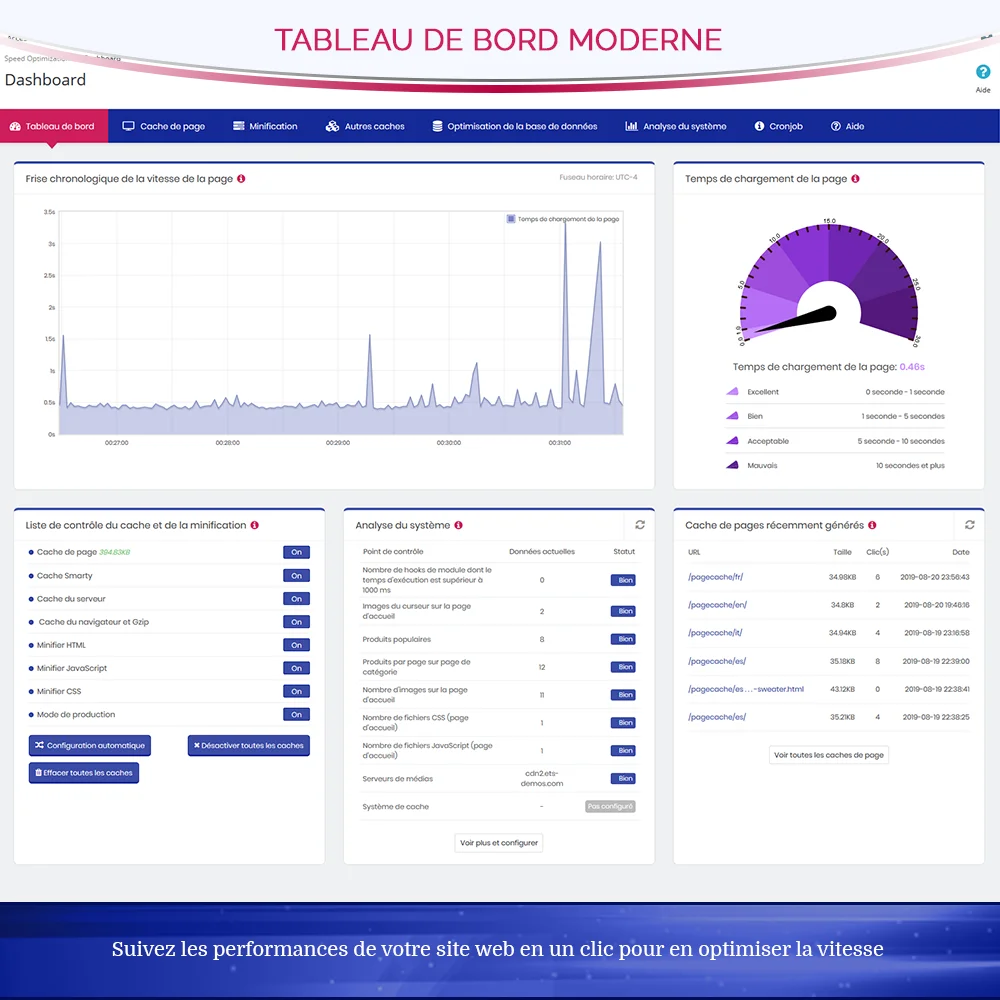Screen dimensions: 1000x1000
Task: Open the Aide help icon at top right
Action: (983, 73)
